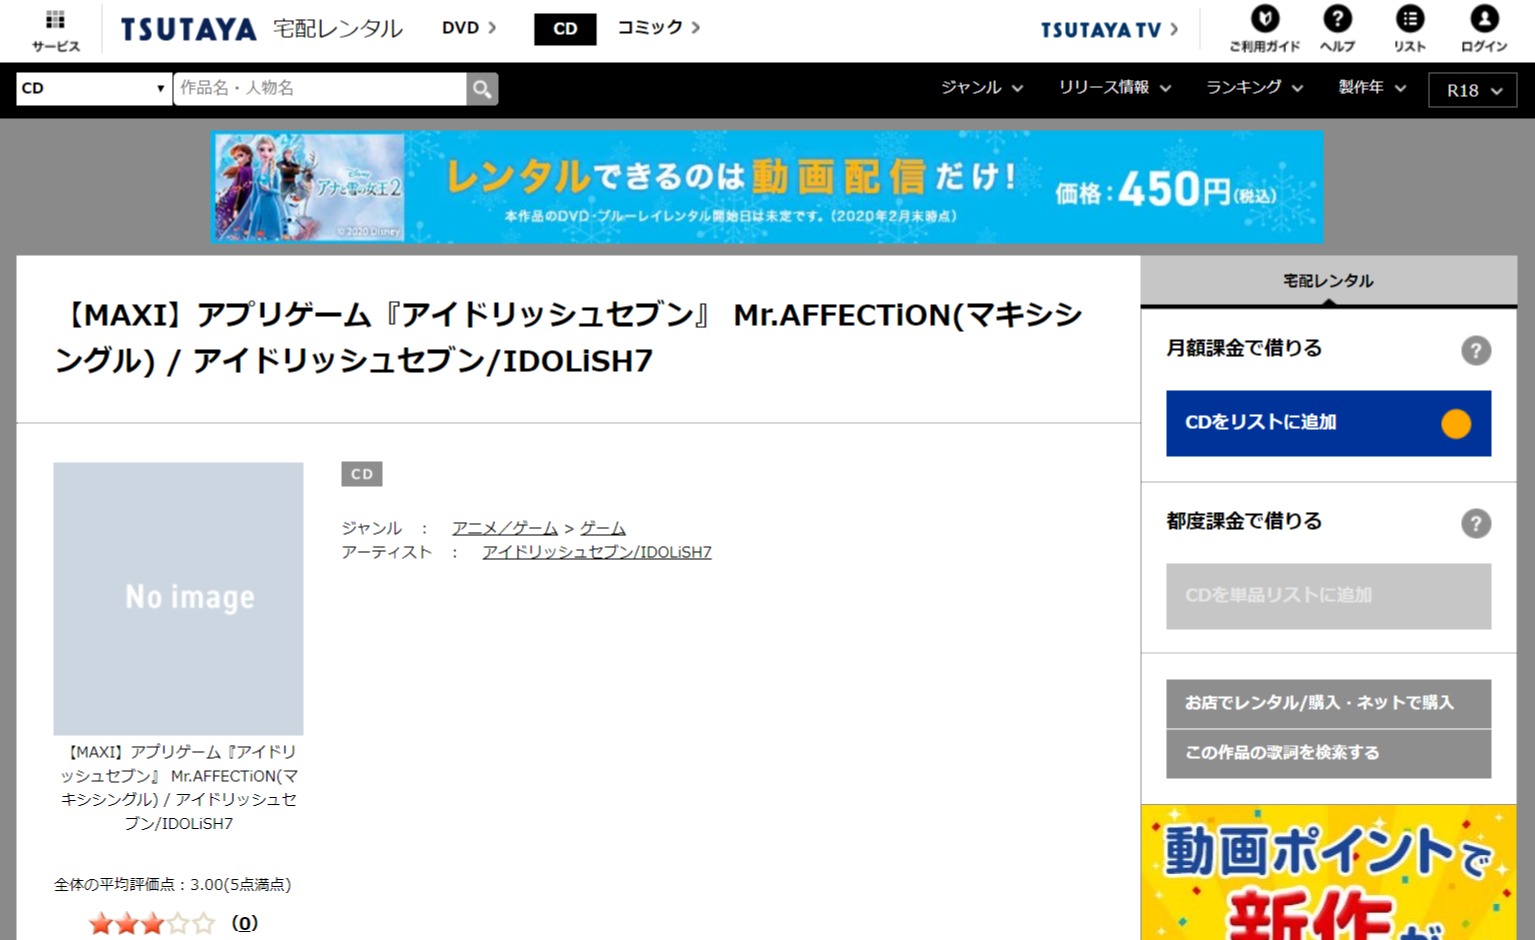1535x940 pixels.
Task: Open the コミック navigation tab
Action: 658,28
